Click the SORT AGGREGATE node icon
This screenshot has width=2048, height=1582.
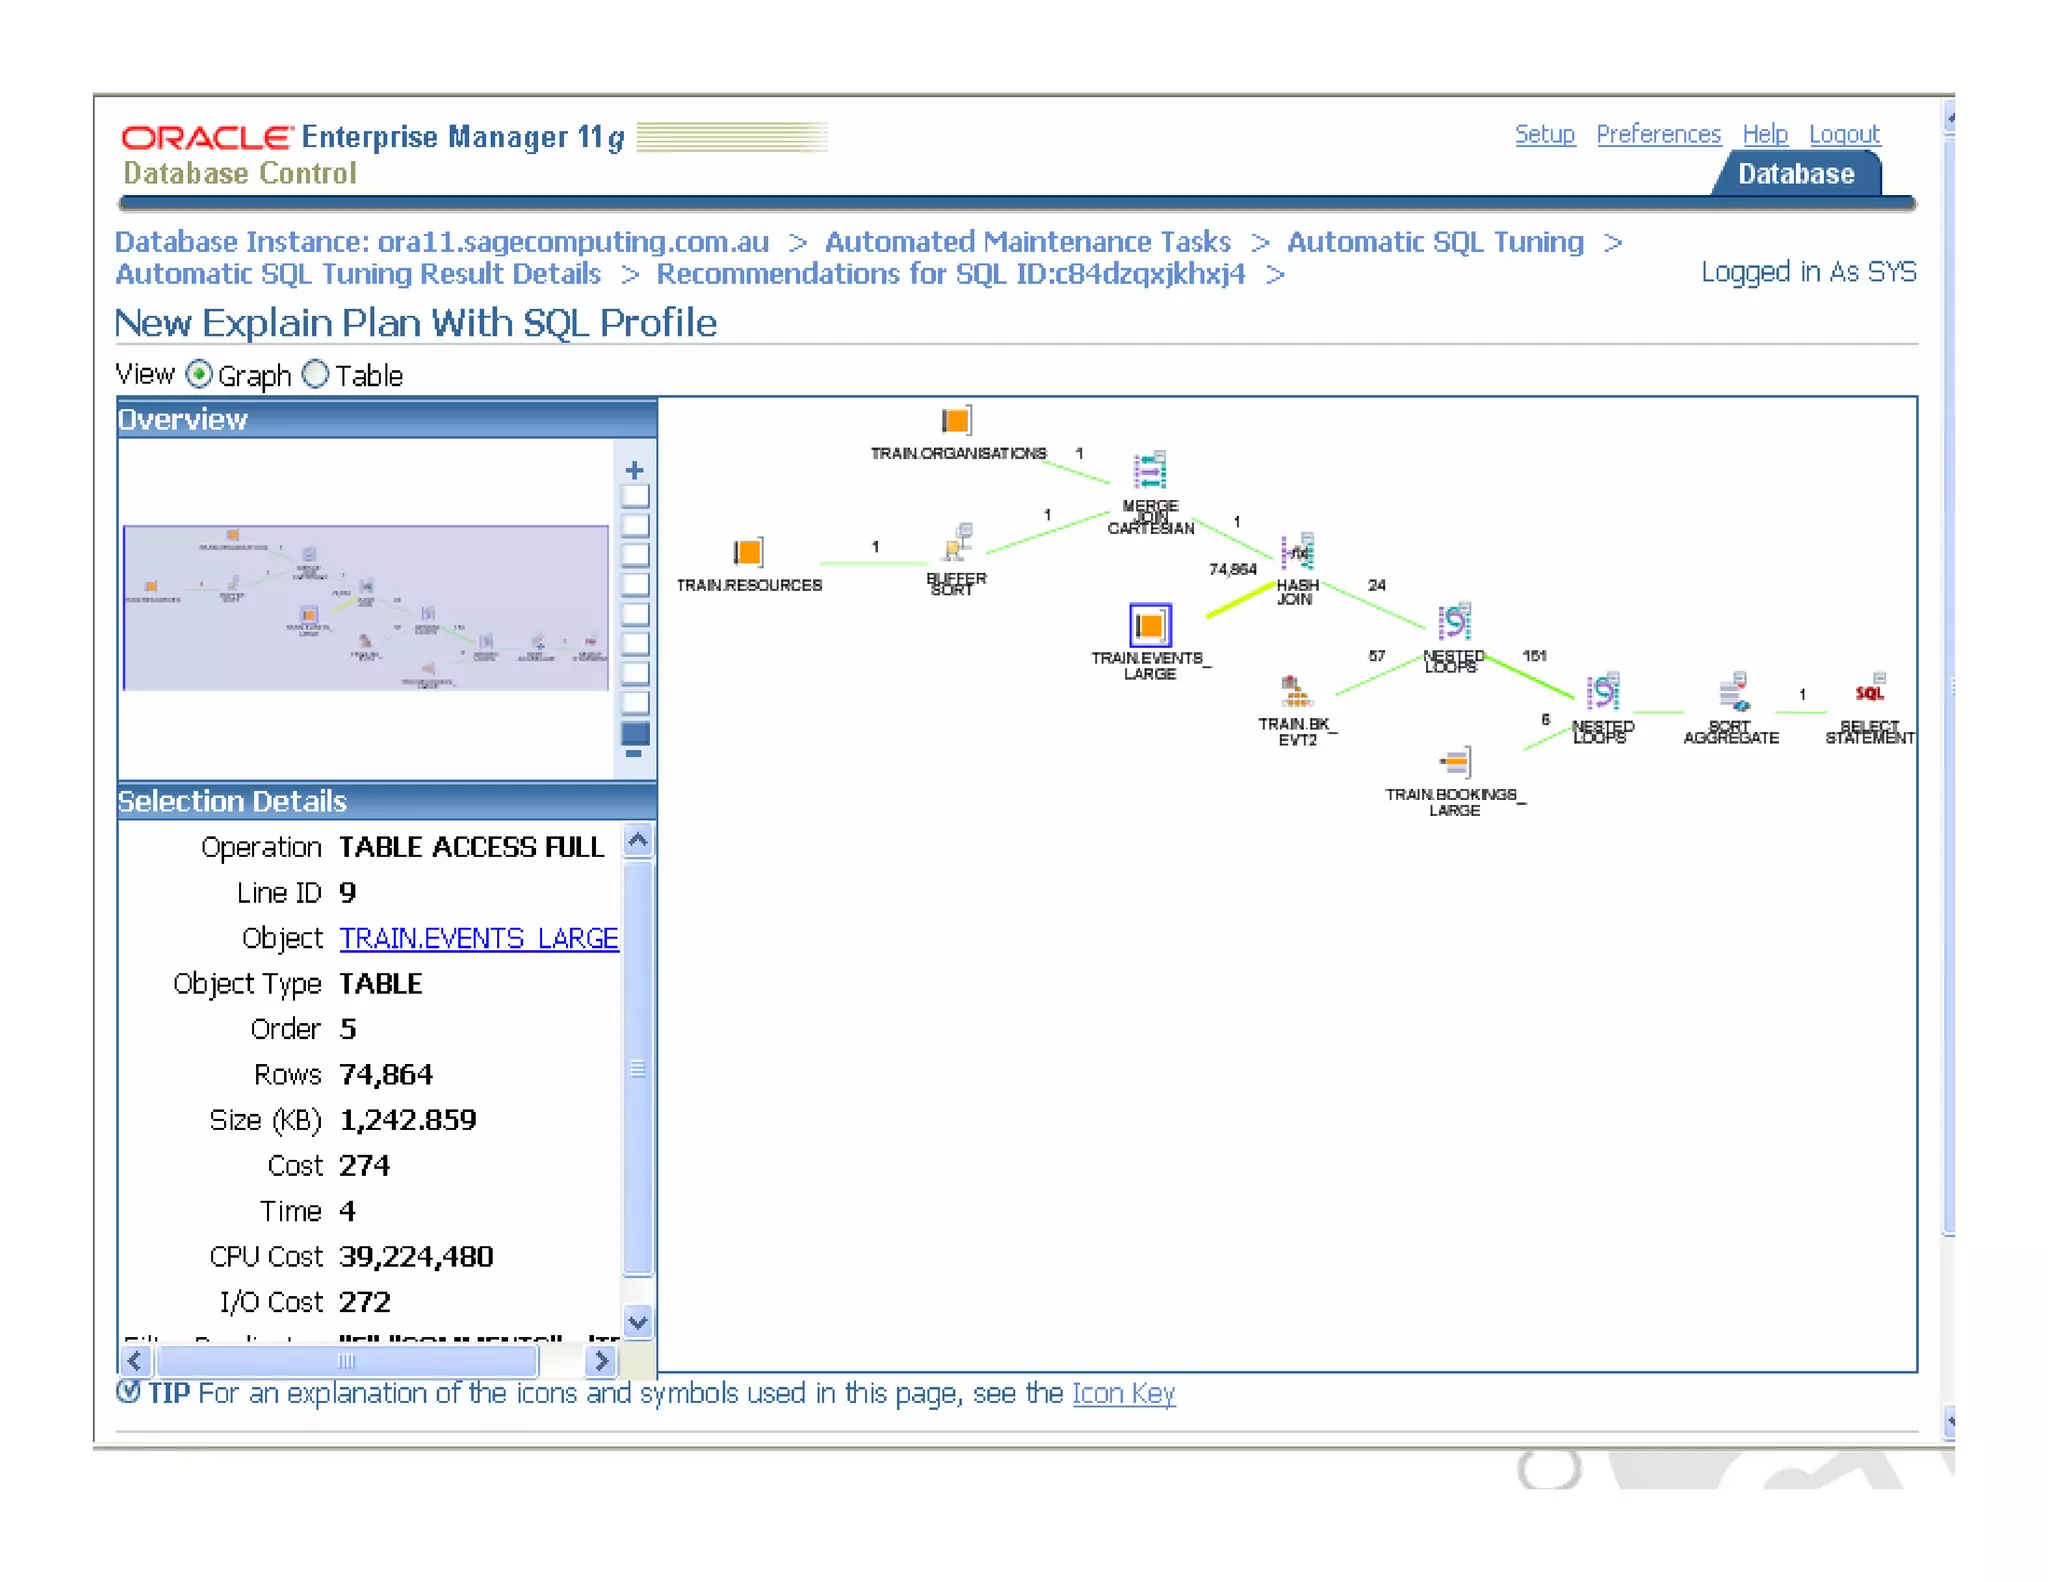pyautogui.click(x=1732, y=692)
